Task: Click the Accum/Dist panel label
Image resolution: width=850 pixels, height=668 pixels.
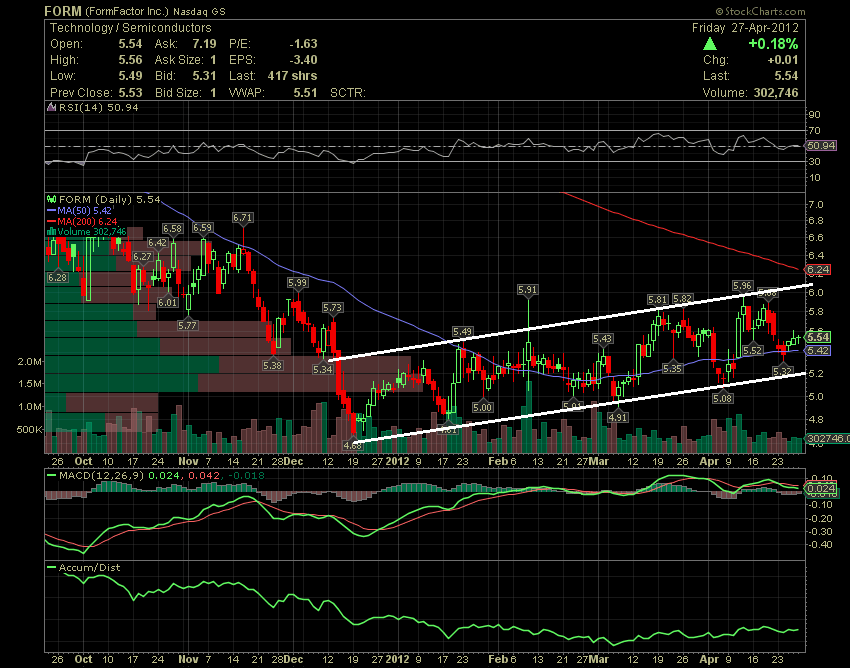Action: click(x=89, y=567)
